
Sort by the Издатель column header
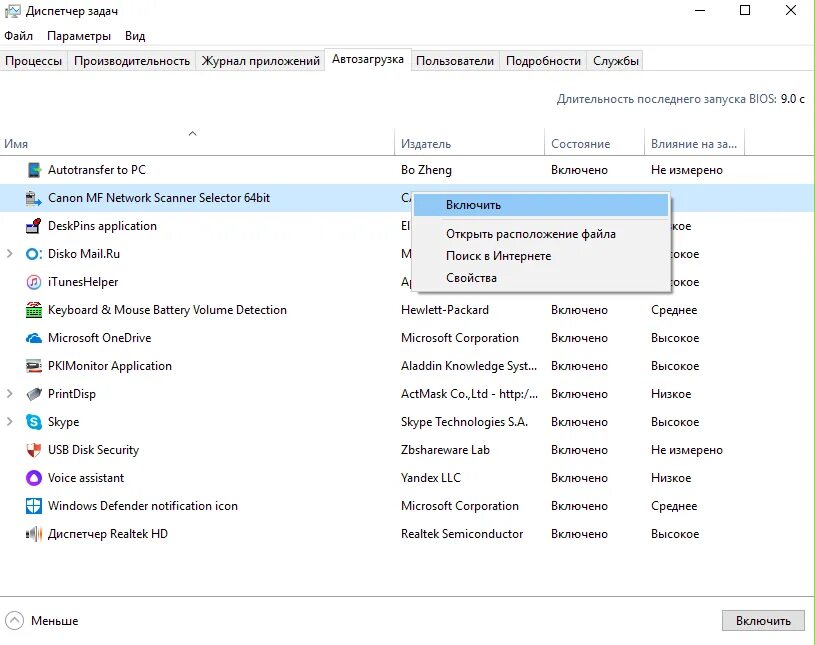coord(470,141)
